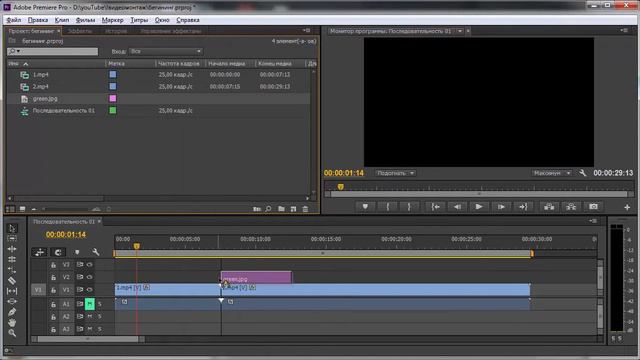Select the Zoom tool
640x360 pixels.
[12, 333]
